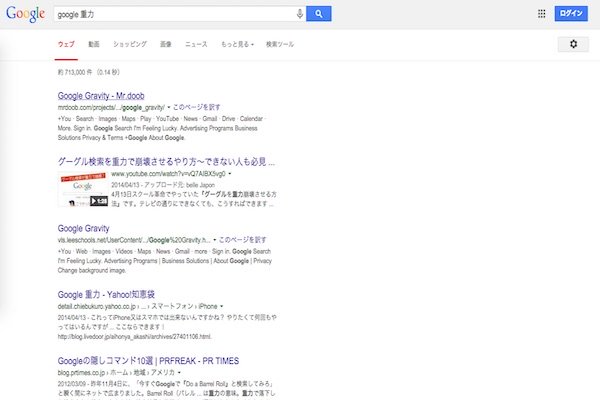Click the Google logo

click(x=26, y=14)
